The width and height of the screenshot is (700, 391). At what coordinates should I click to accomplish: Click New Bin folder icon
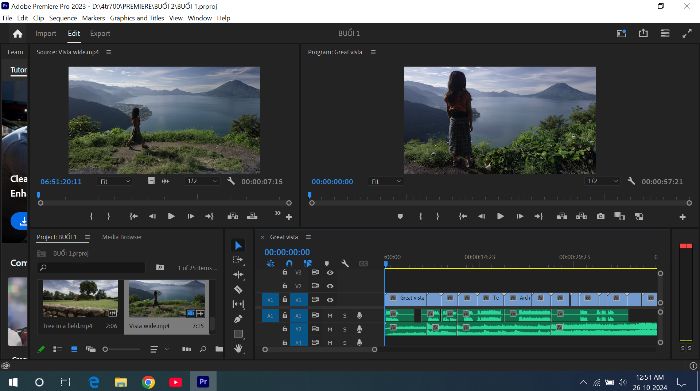pyautogui.click(x=219, y=349)
